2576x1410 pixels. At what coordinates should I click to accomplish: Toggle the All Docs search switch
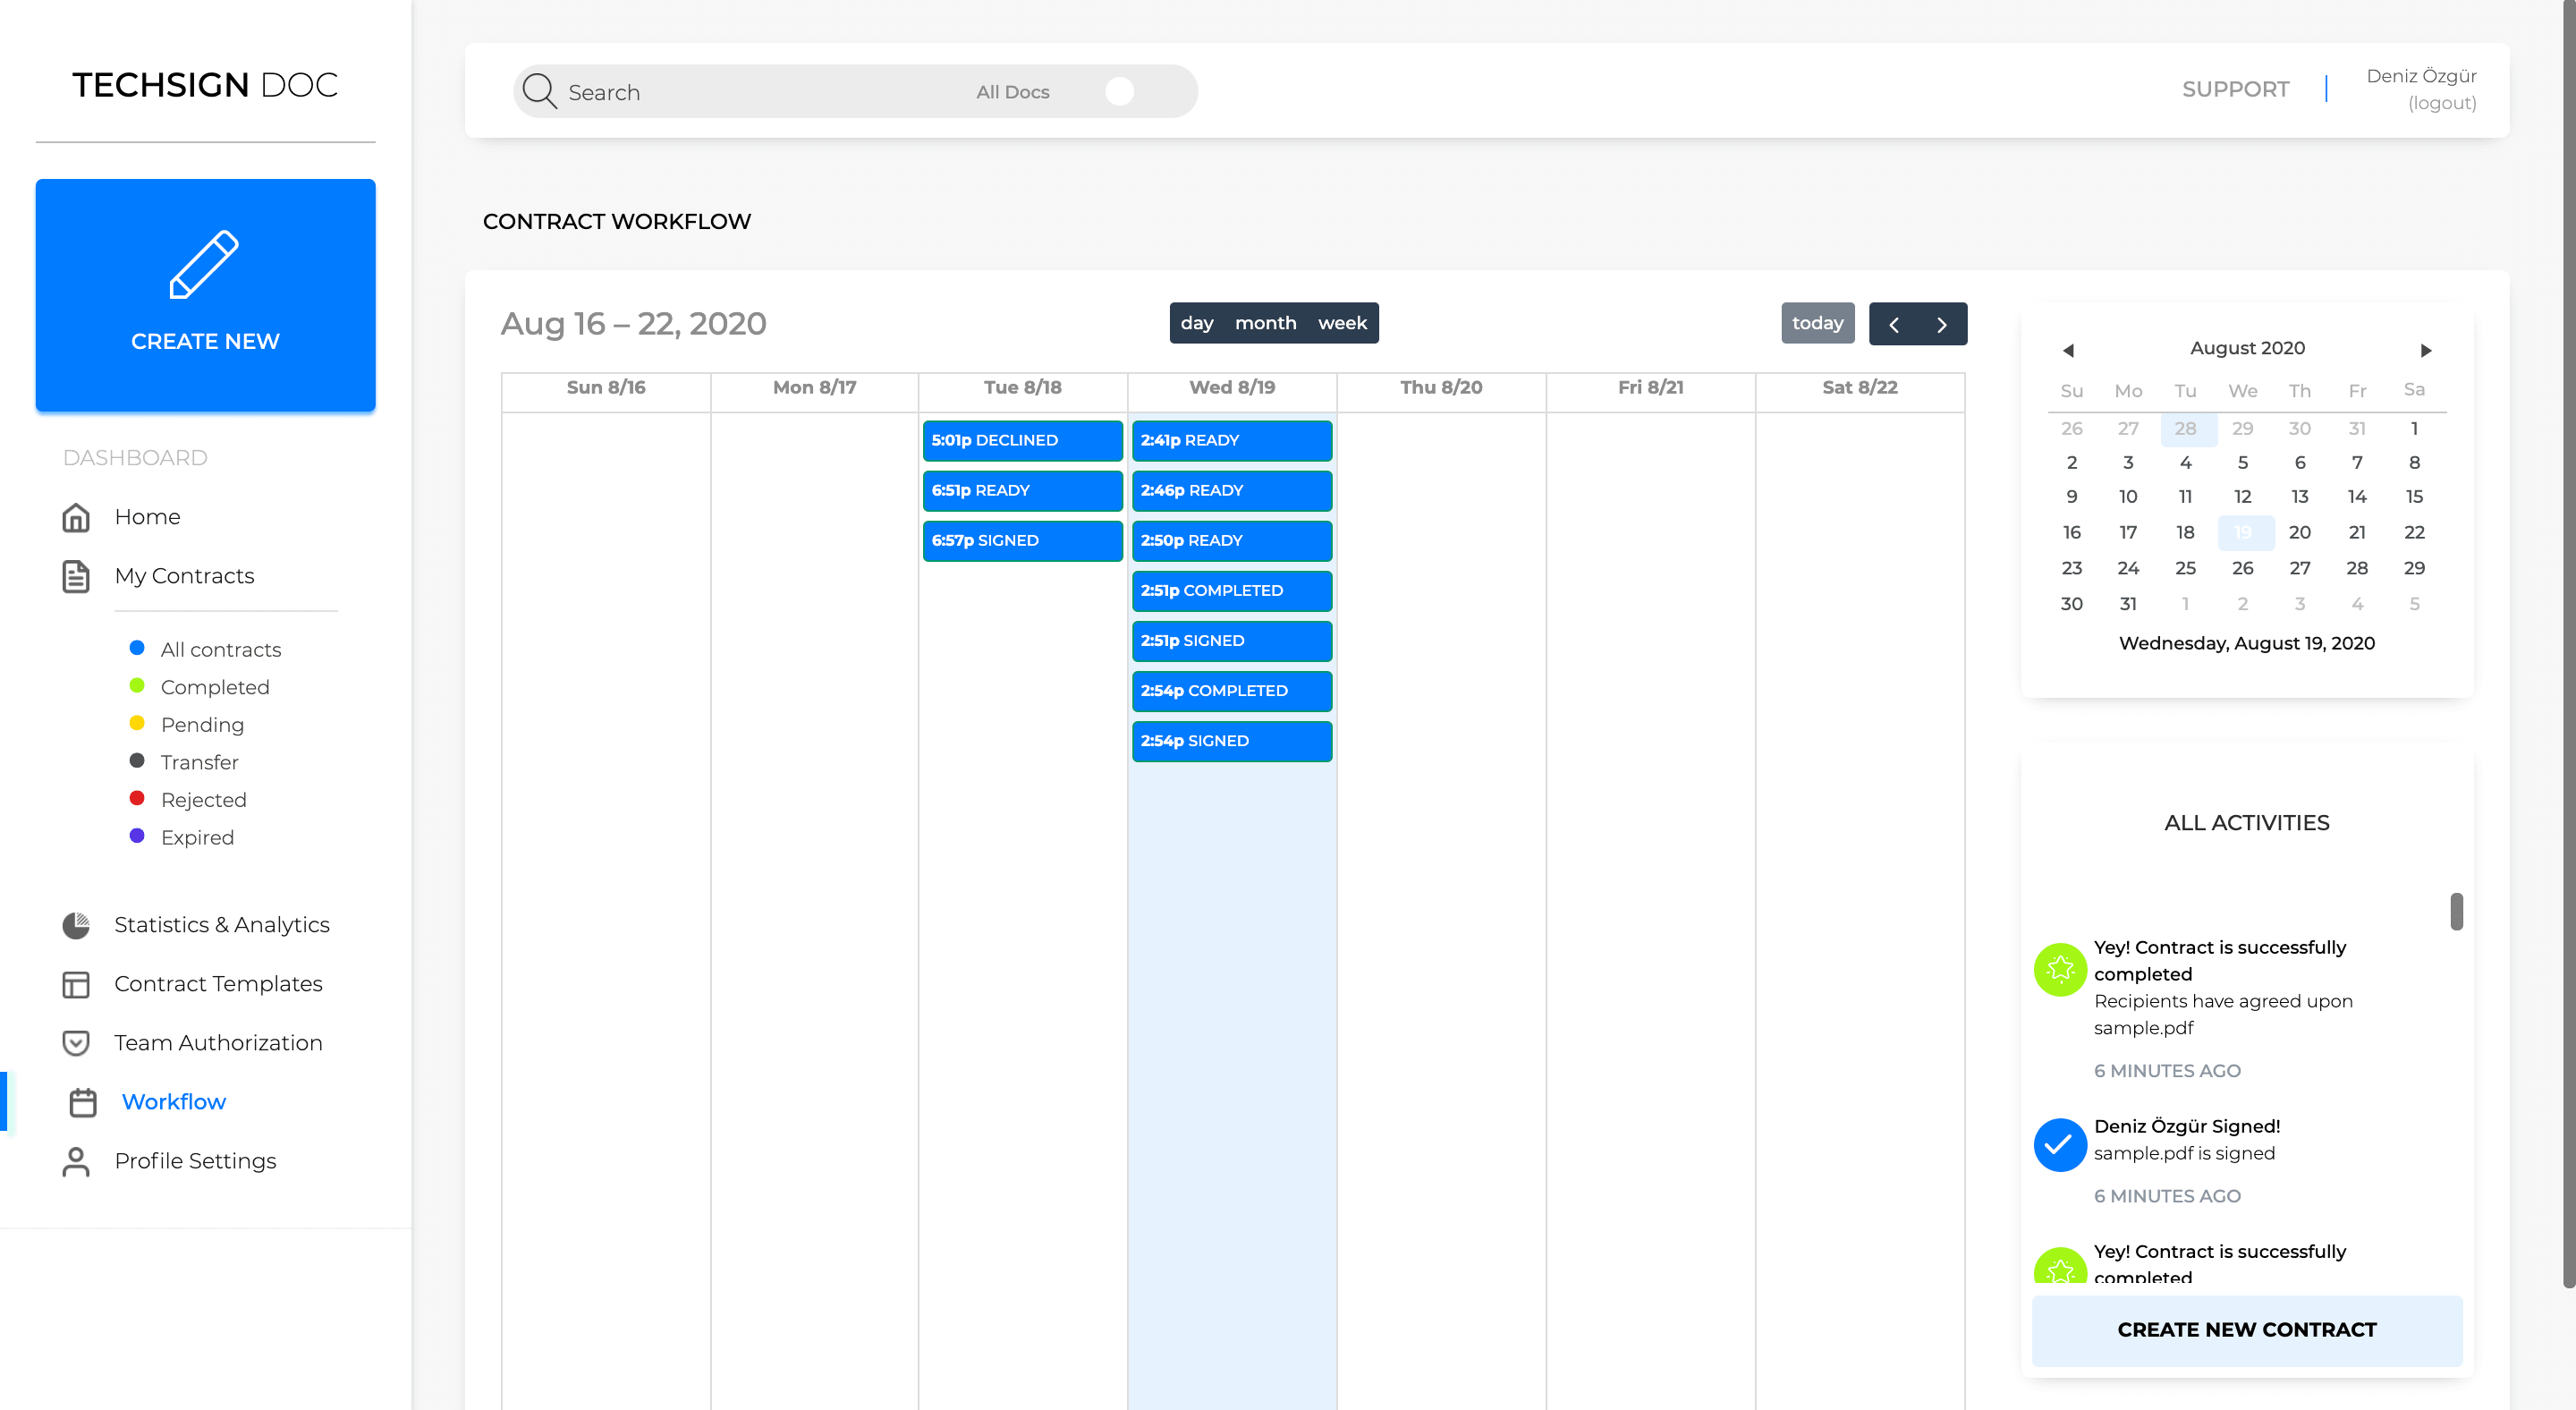point(1120,91)
